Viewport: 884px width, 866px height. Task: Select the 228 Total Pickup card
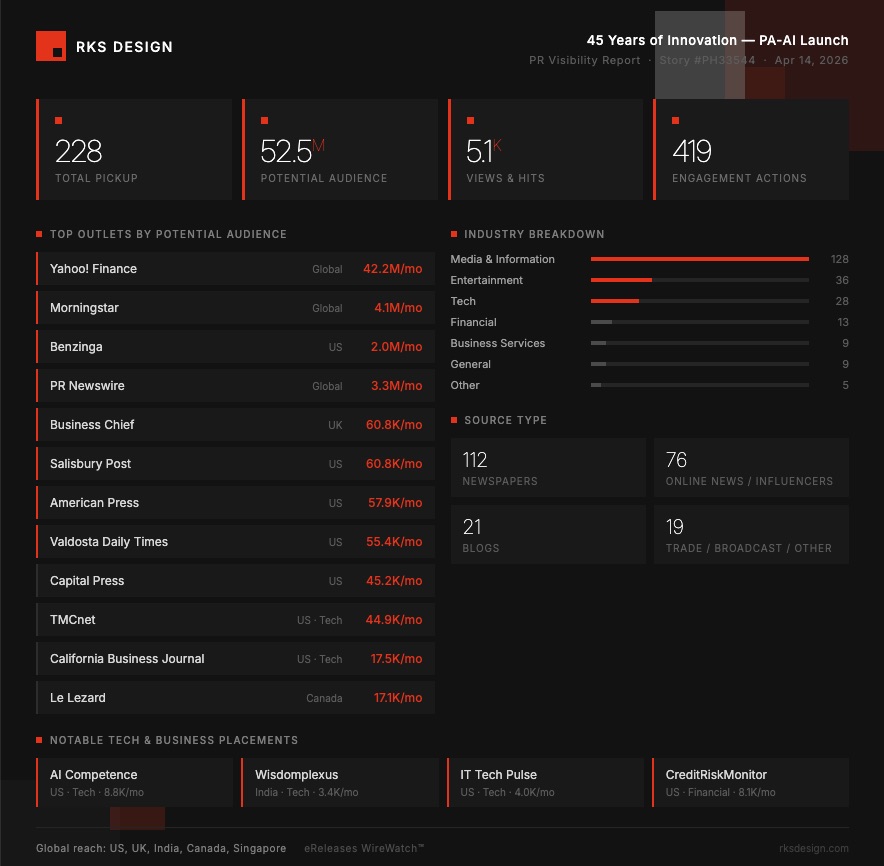(134, 149)
